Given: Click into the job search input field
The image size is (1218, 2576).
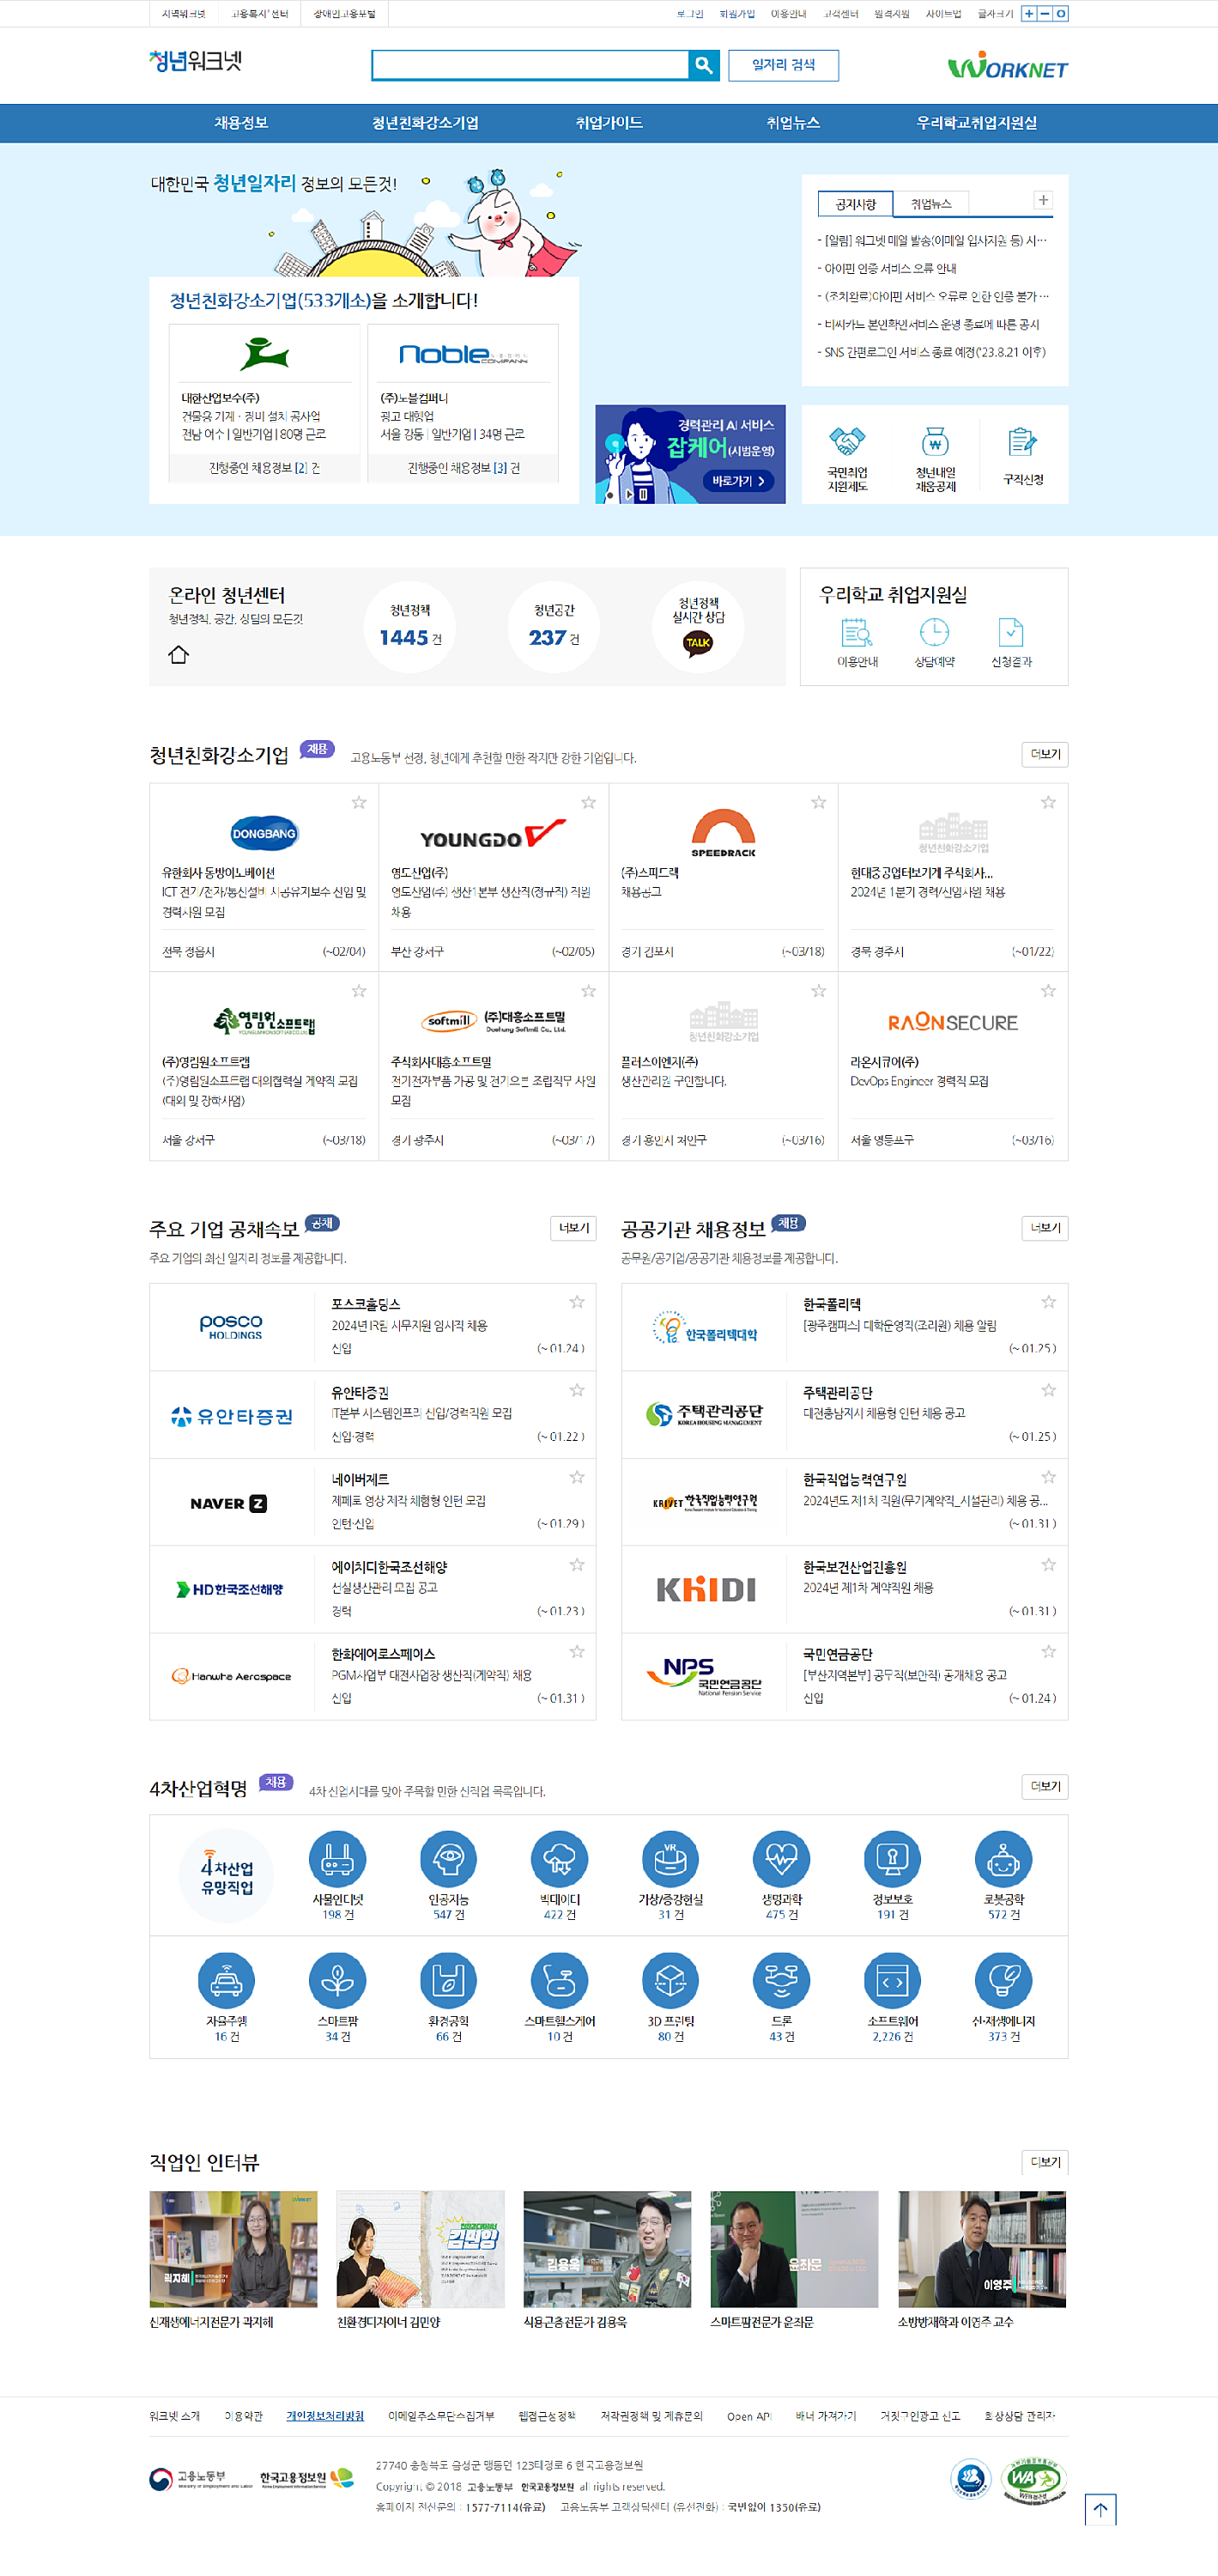Looking at the screenshot, I should point(530,65).
